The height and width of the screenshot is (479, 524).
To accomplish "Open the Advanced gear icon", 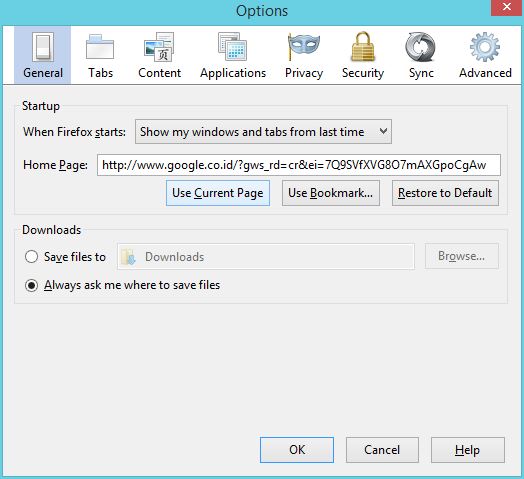I will tap(485, 47).
